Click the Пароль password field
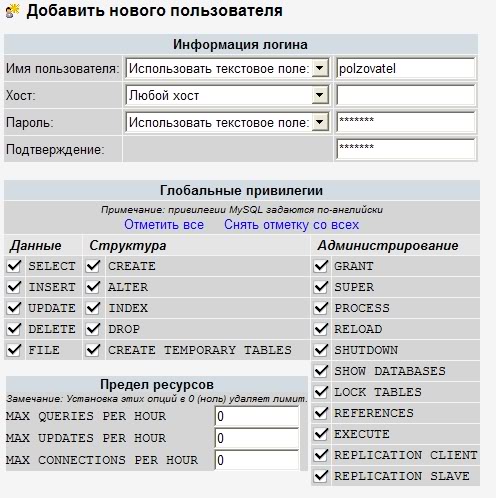 (406, 122)
